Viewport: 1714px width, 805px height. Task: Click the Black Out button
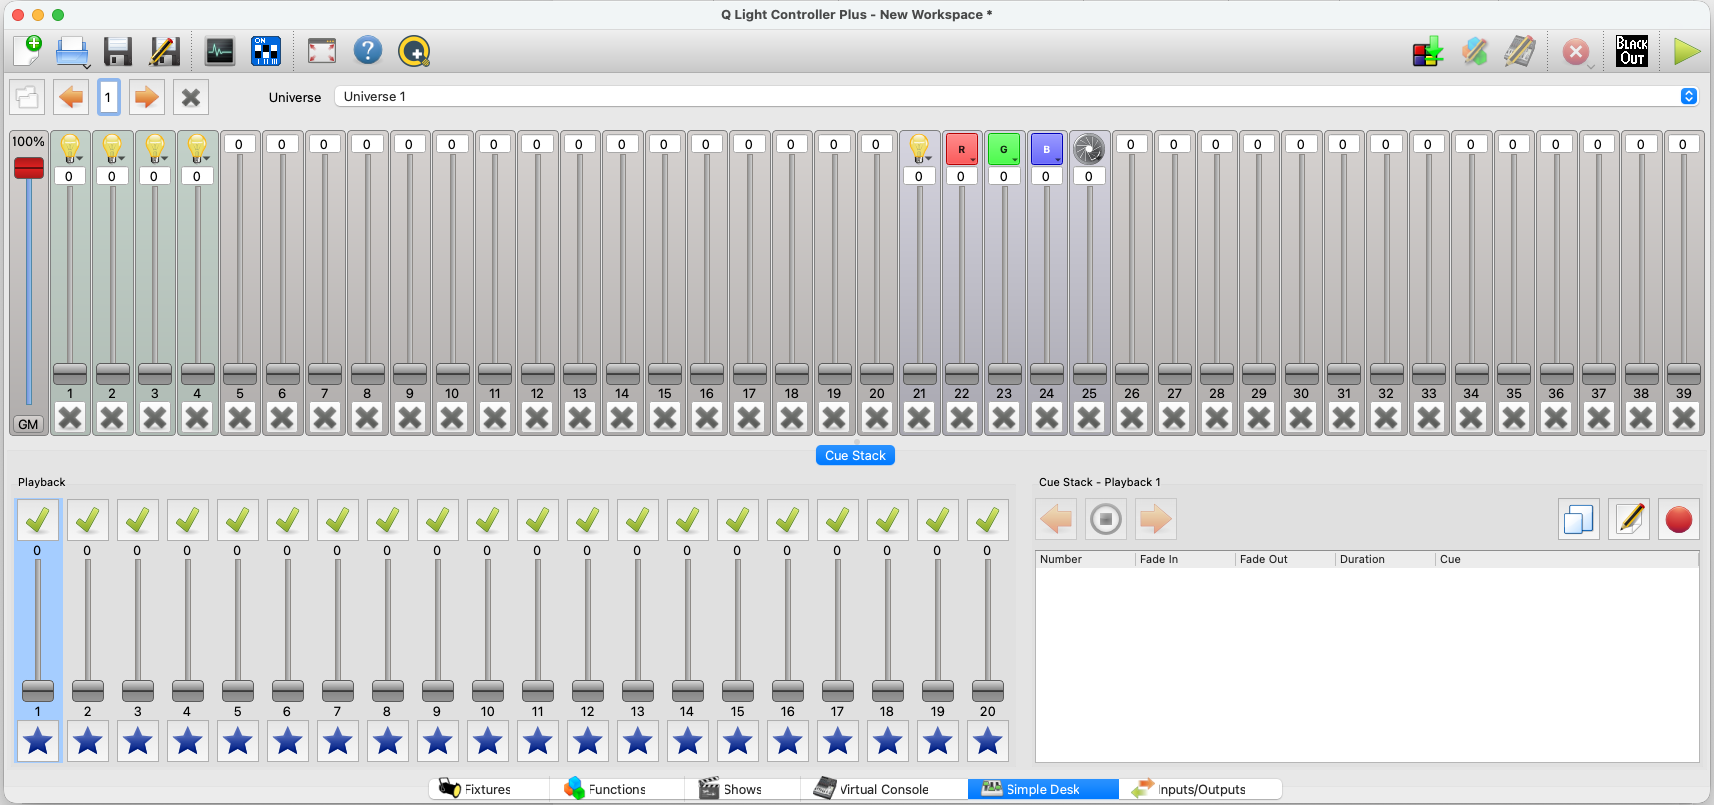pyautogui.click(x=1631, y=51)
